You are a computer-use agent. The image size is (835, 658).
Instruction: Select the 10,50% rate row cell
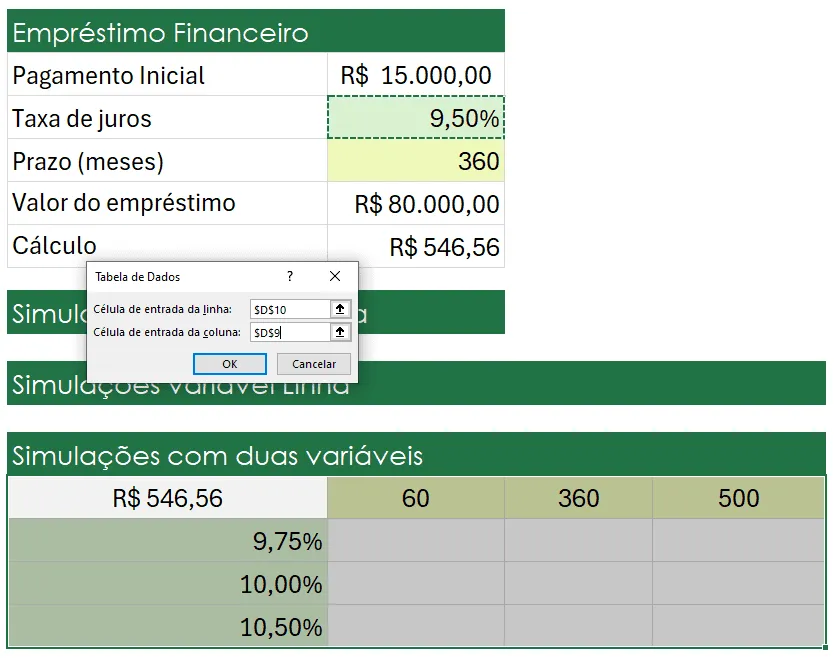point(168,626)
